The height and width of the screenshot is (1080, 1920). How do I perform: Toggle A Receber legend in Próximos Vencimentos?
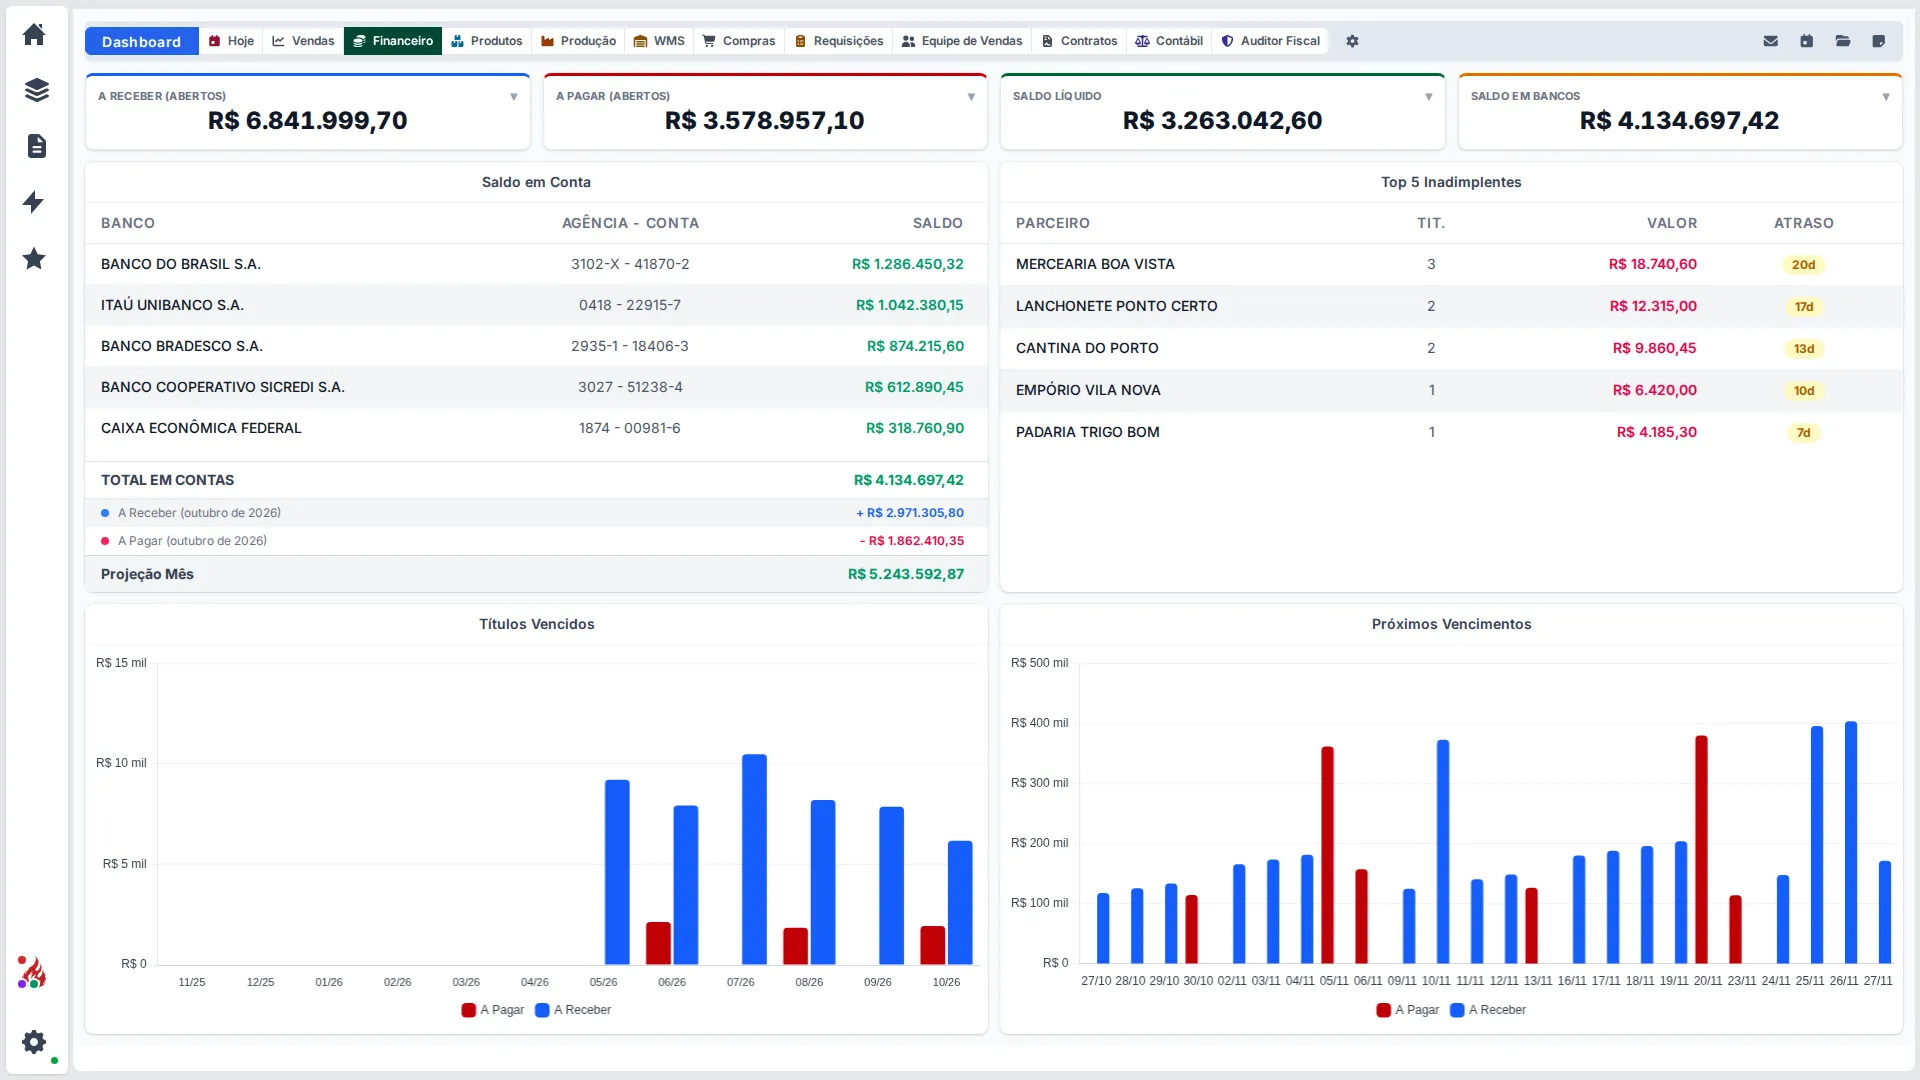coord(1488,1010)
